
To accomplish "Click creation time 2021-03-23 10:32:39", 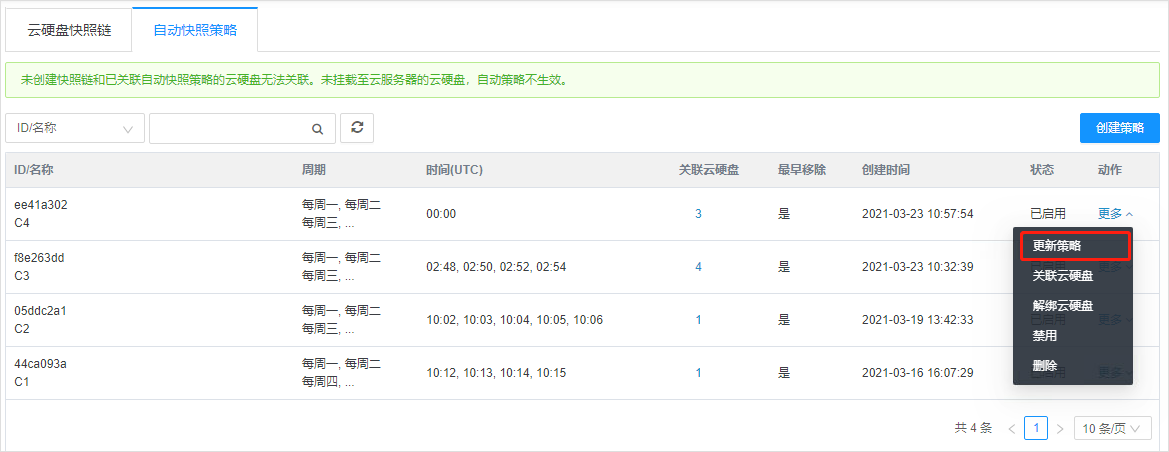I will pos(918,267).
